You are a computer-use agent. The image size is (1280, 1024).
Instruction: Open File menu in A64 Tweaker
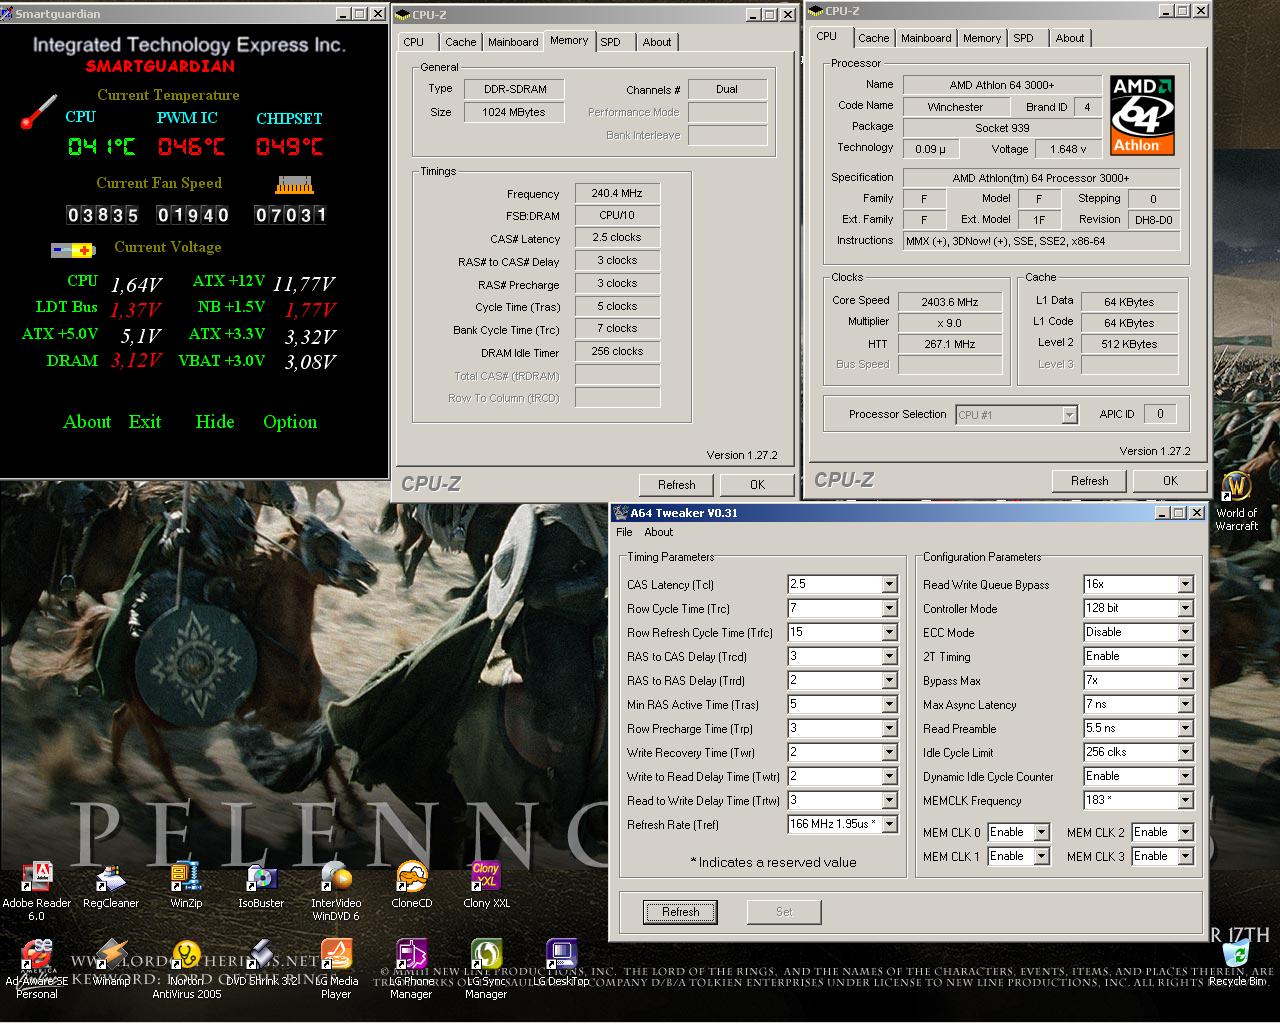click(624, 532)
